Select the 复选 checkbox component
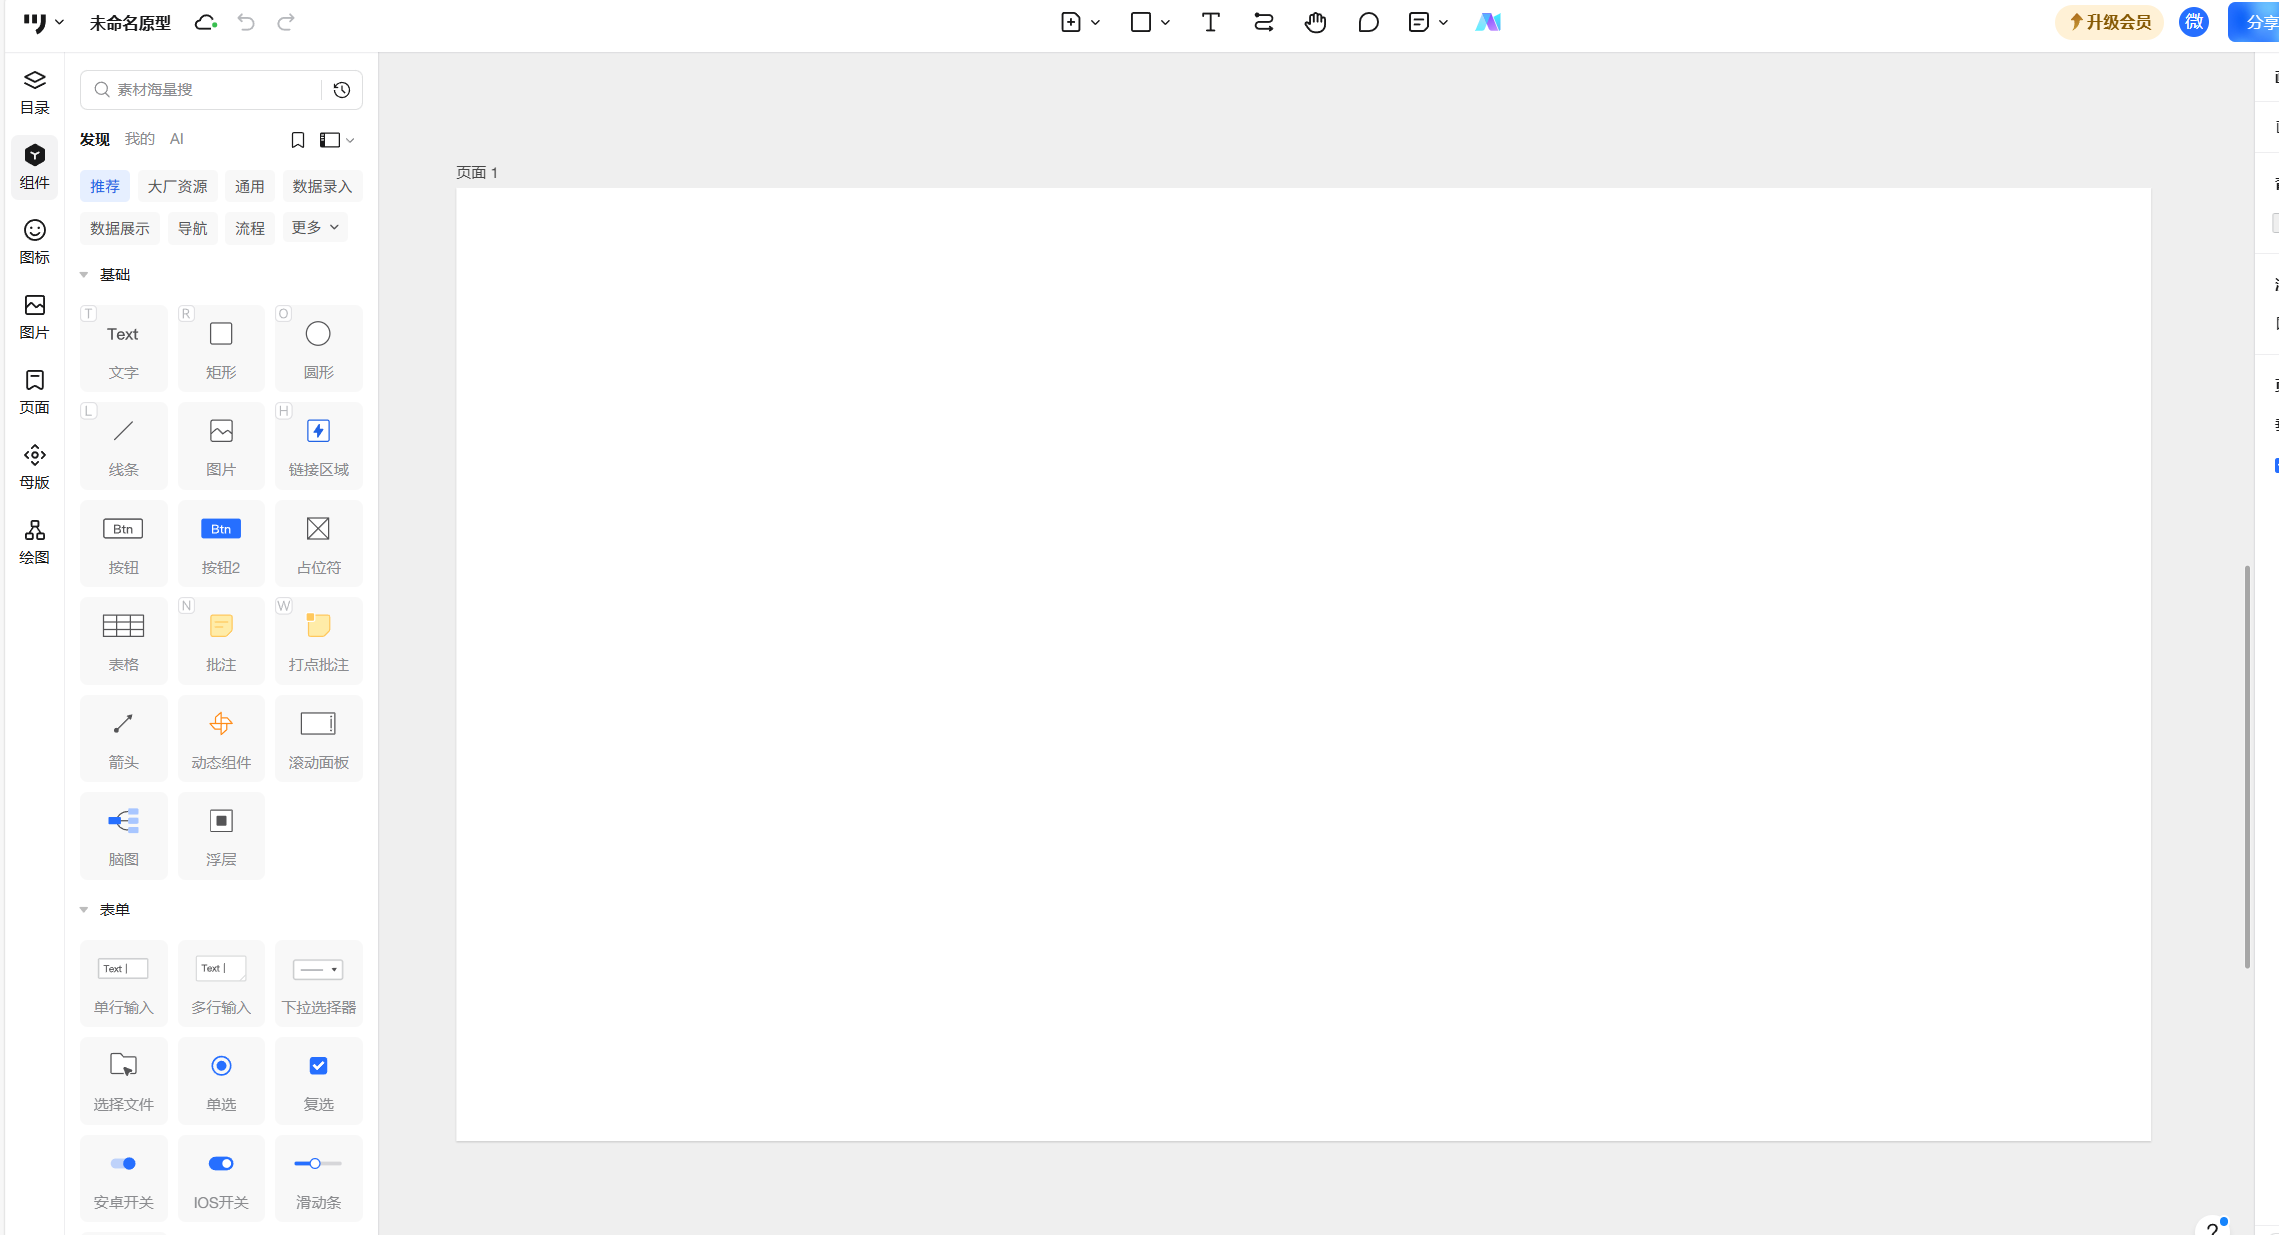Image resolution: width=2279 pixels, height=1235 pixels. 318,1080
